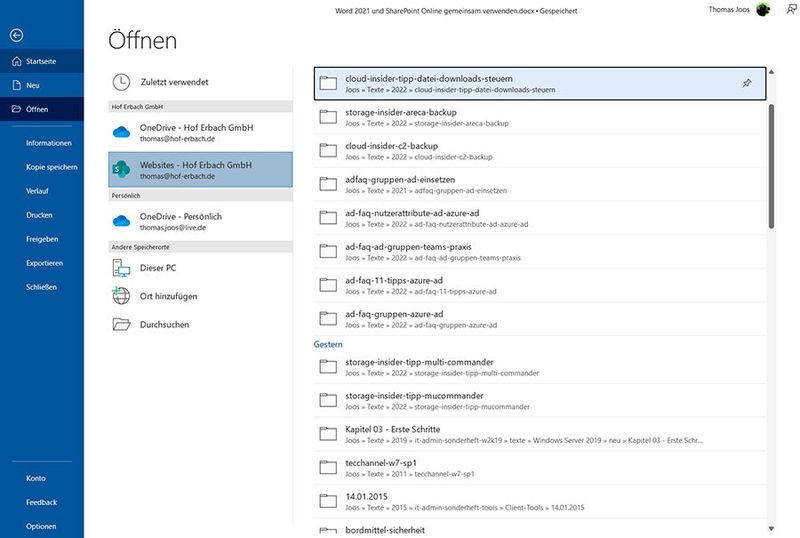
Task: Open Thomas Joos account avatar
Action: (x=763, y=10)
